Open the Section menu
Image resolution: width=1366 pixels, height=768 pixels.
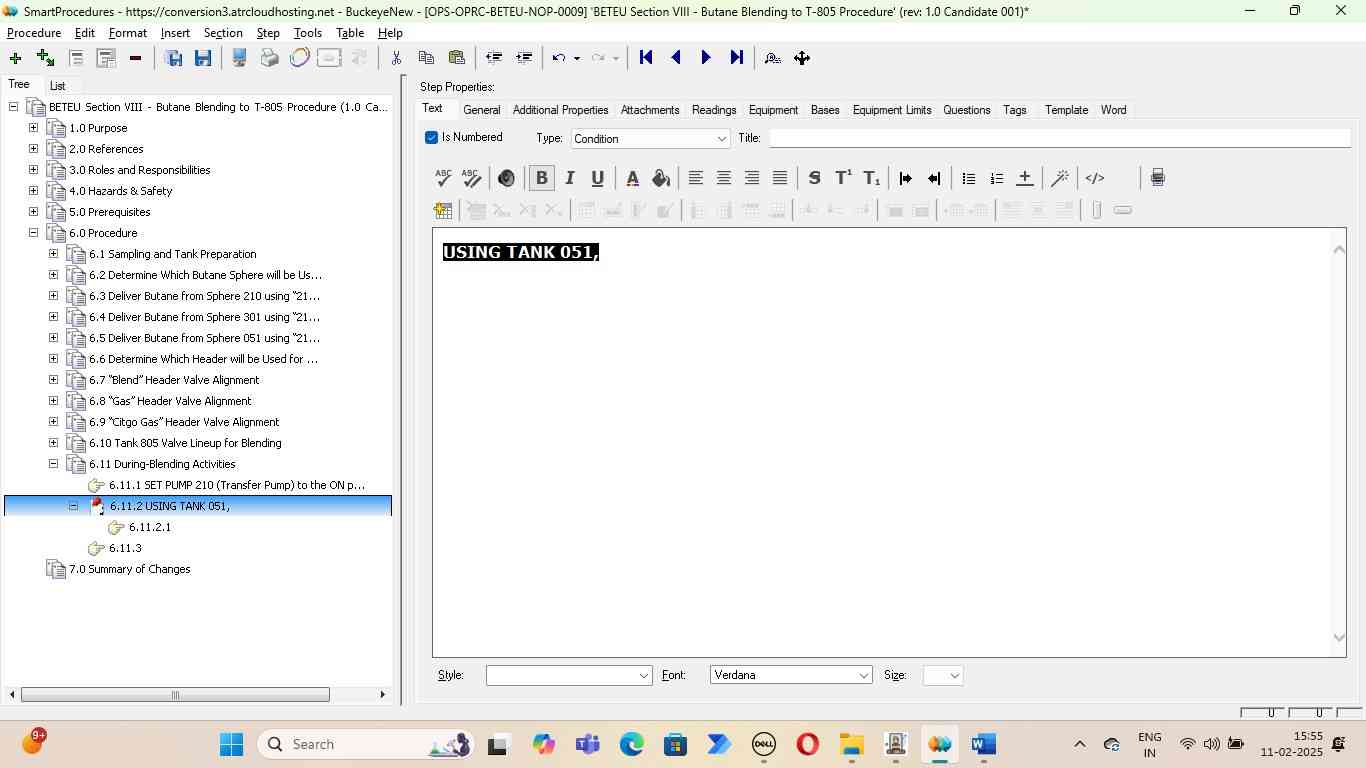(223, 33)
